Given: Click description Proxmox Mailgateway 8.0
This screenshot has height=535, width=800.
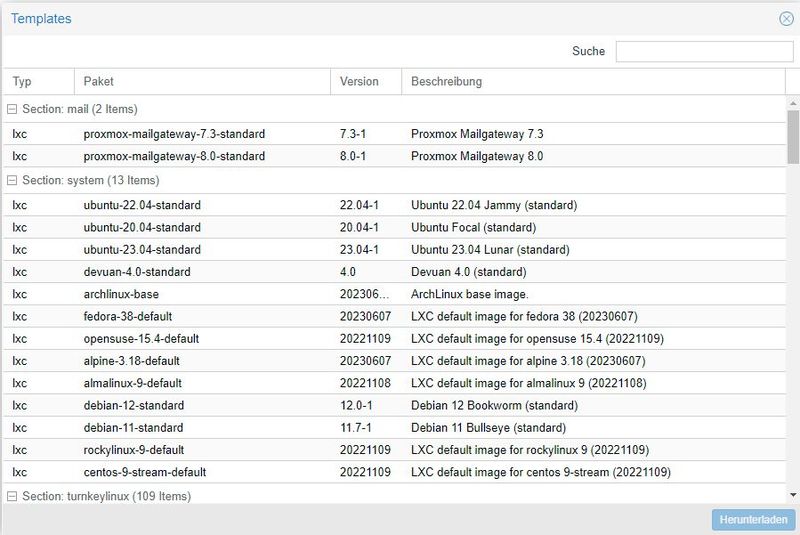Looking at the screenshot, I should coord(477,156).
